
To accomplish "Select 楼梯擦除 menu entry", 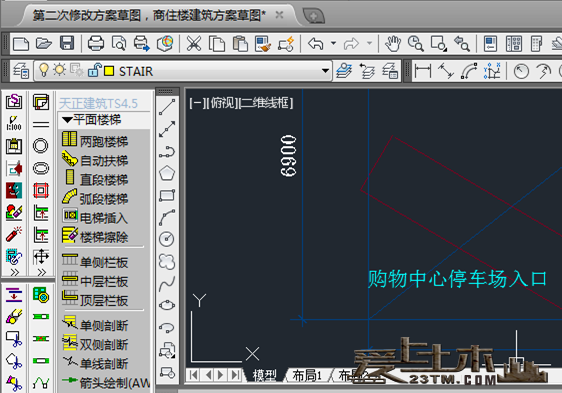I will pos(95,237).
